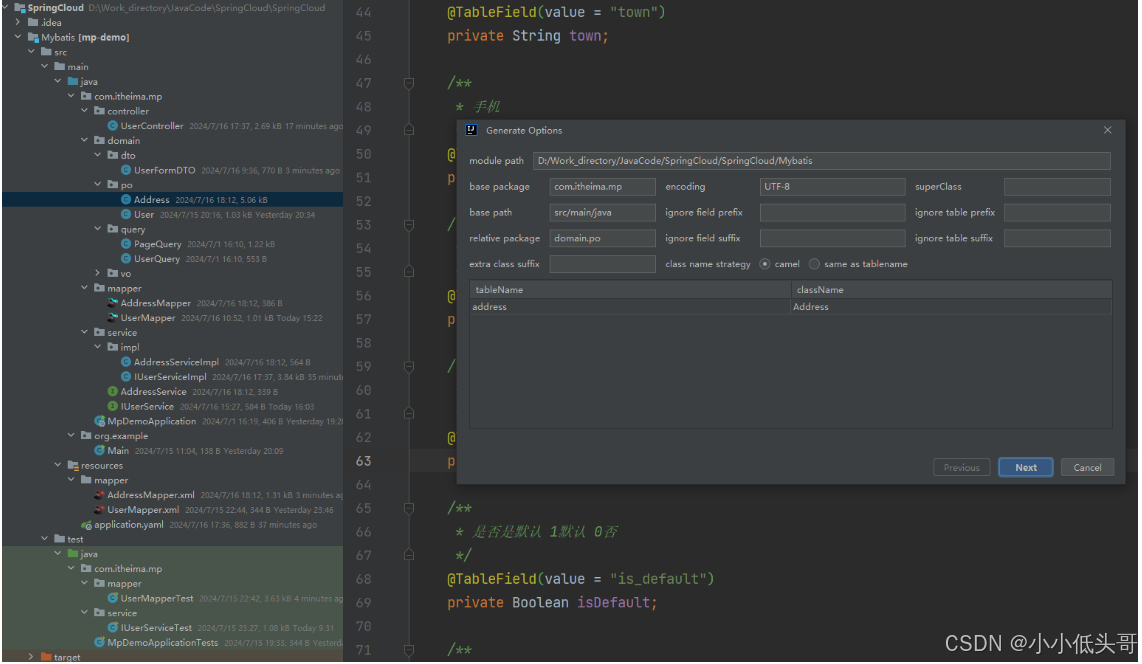Click the AddressService interface icon
The width and height of the screenshot is (1142, 664).
pos(113,392)
